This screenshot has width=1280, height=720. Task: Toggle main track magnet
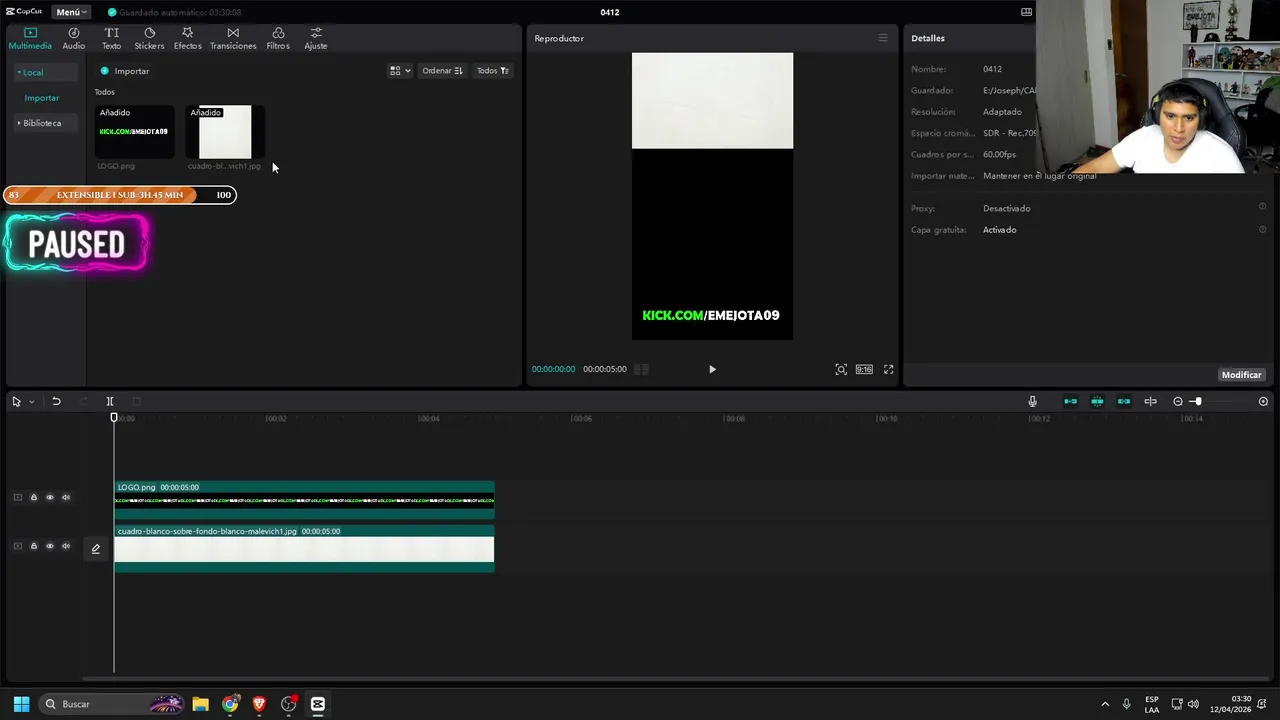point(1070,401)
